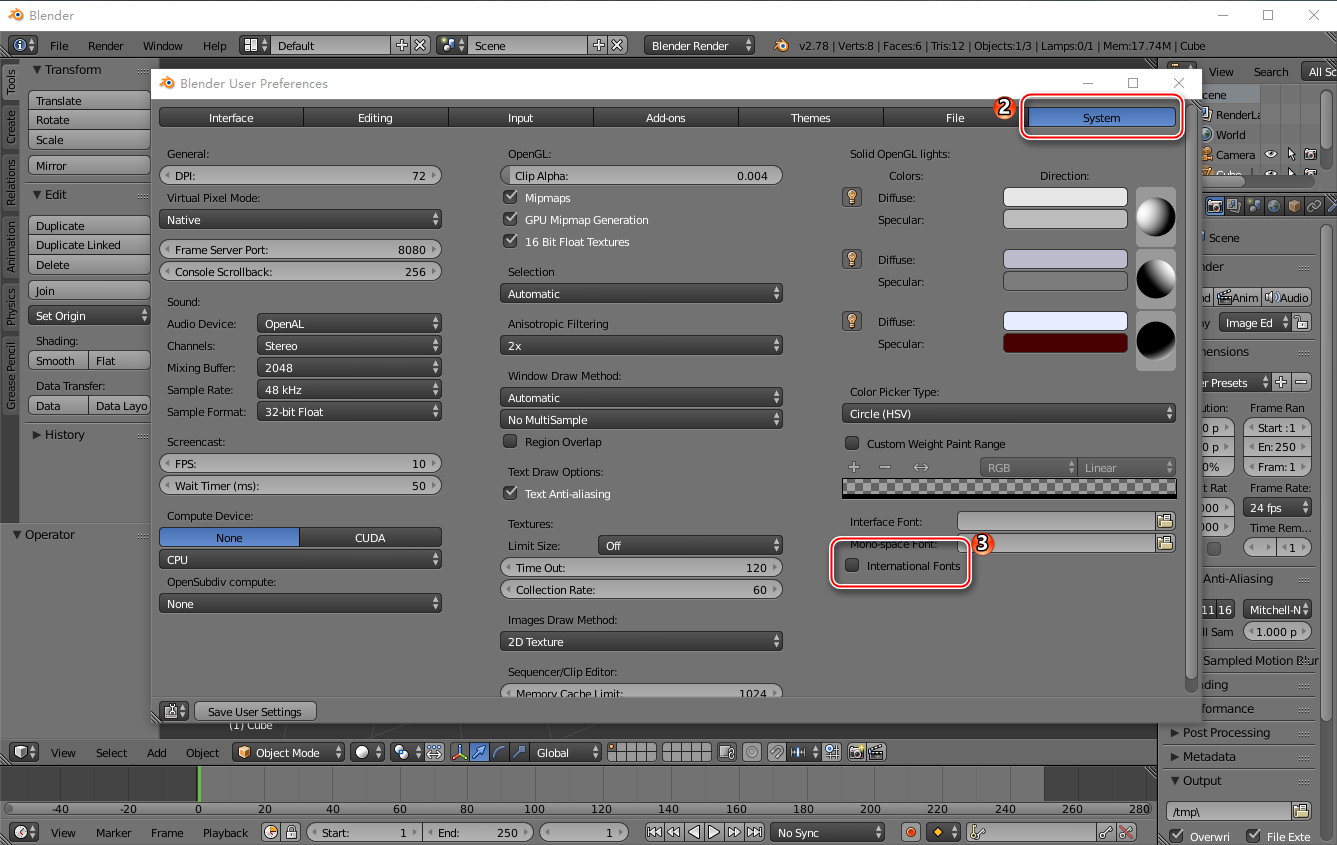
Task: Click the 3D View editor type cube icon
Action: (24, 752)
